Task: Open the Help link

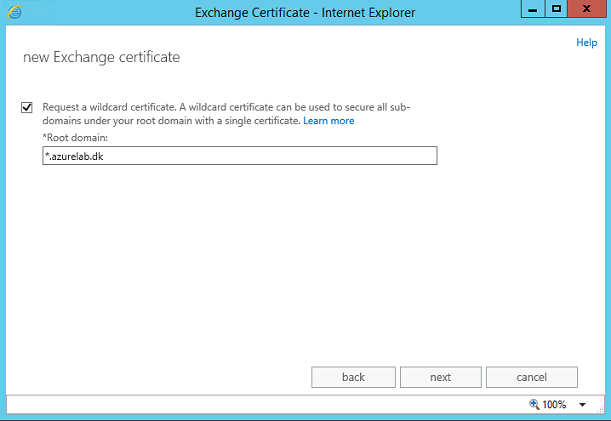Action: click(586, 42)
